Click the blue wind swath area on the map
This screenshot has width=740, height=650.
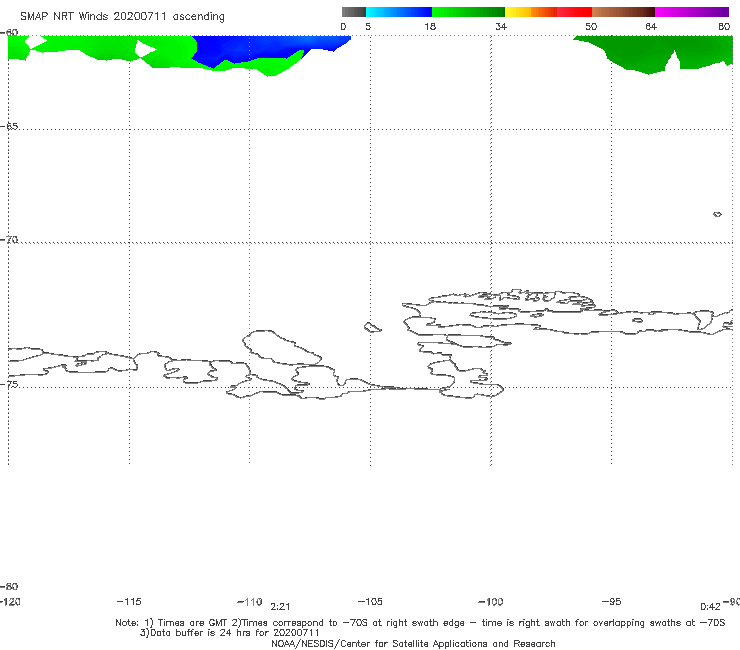pos(264,47)
